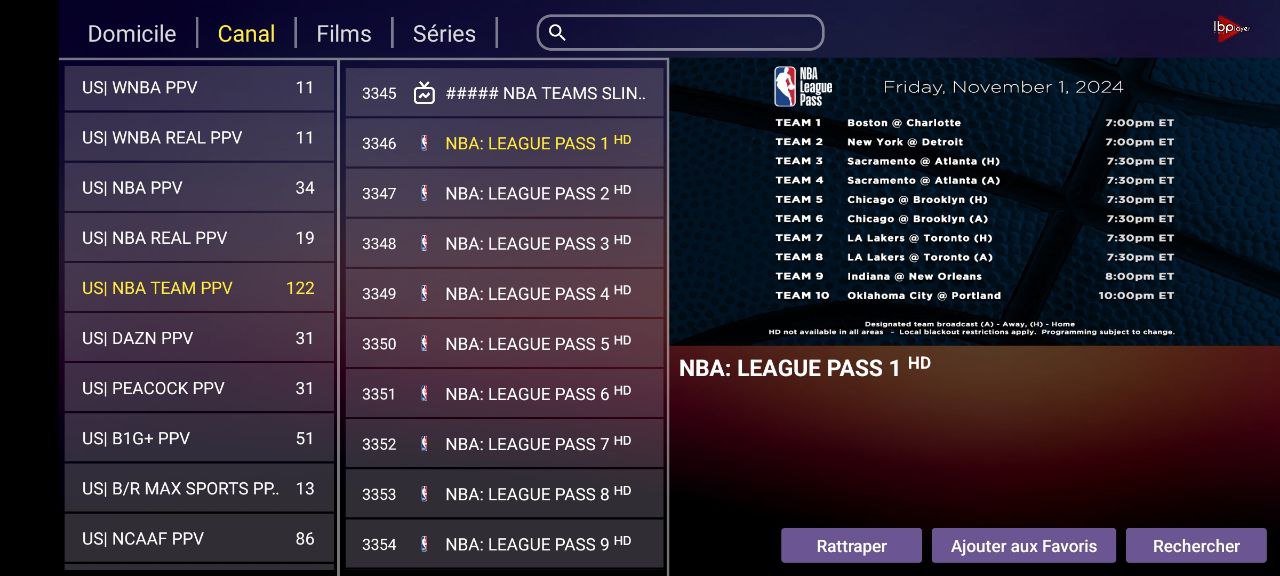
Task: Switch to the Canal tab
Action: pyautogui.click(x=246, y=33)
